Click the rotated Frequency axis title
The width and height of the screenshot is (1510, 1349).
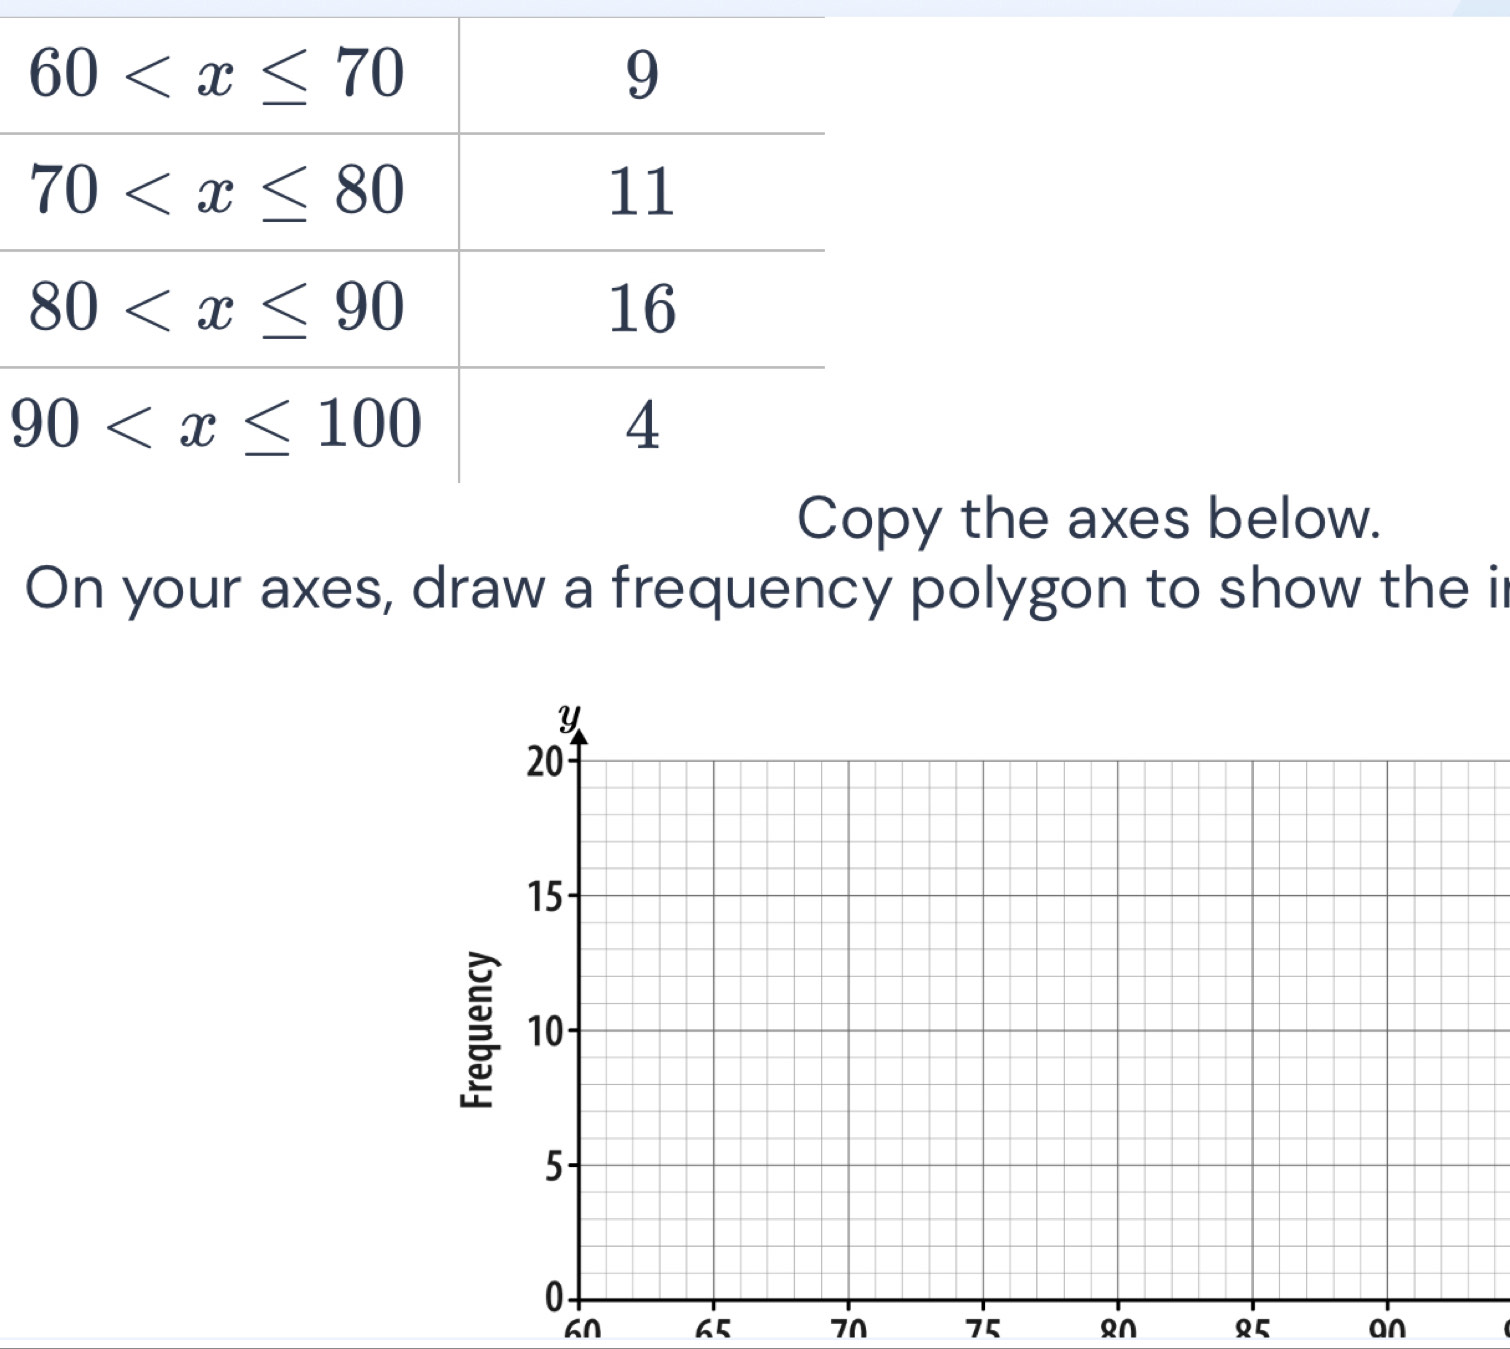pos(478,1029)
